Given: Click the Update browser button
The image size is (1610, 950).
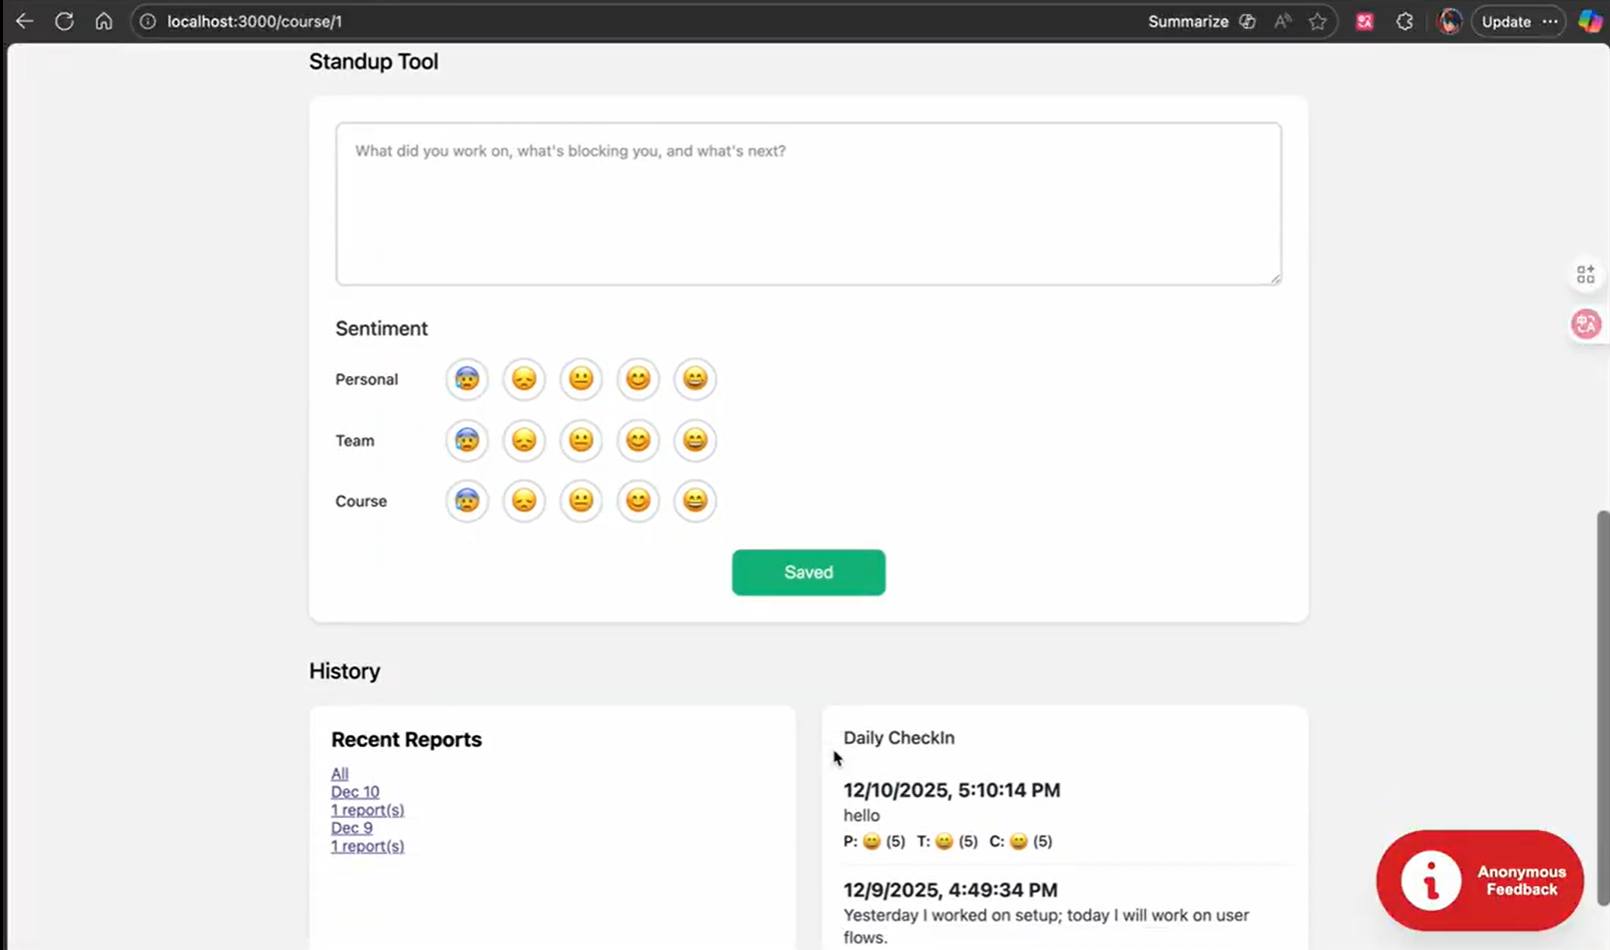Looking at the screenshot, I should pos(1506,21).
